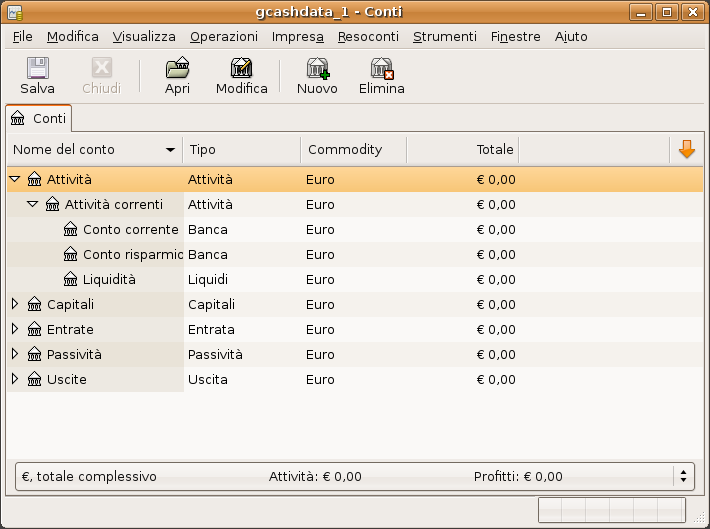Click the Nuovo new account icon
The height and width of the screenshot is (529, 710).
[x=317, y=69]
